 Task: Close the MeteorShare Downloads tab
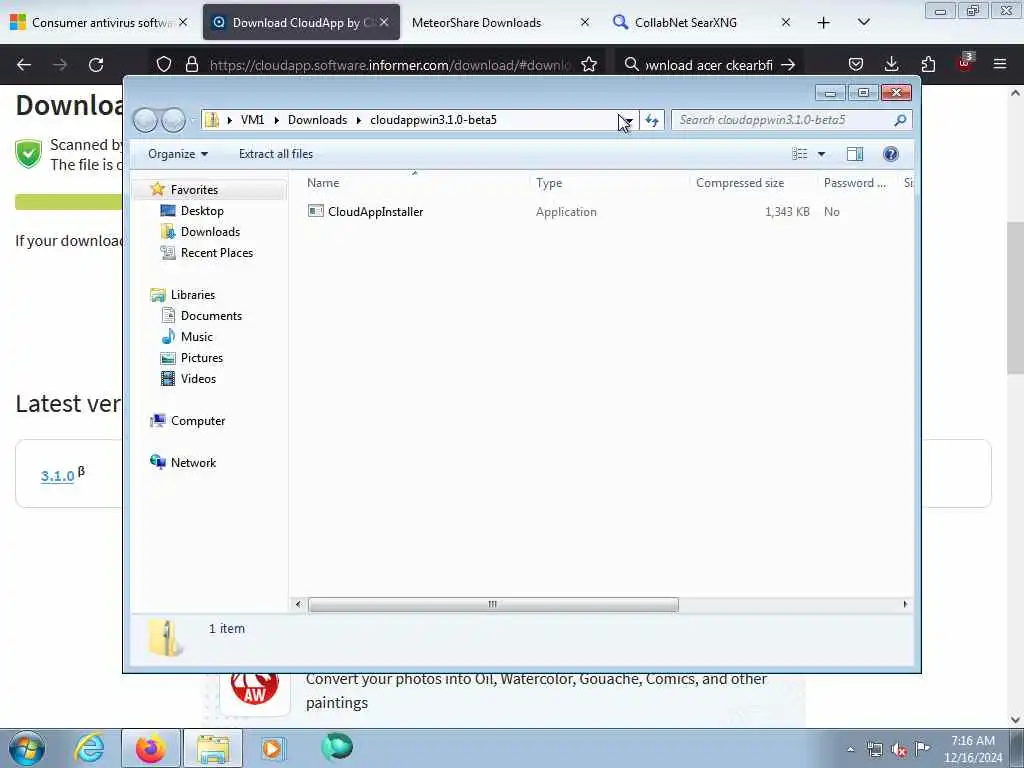click(585, 23)
